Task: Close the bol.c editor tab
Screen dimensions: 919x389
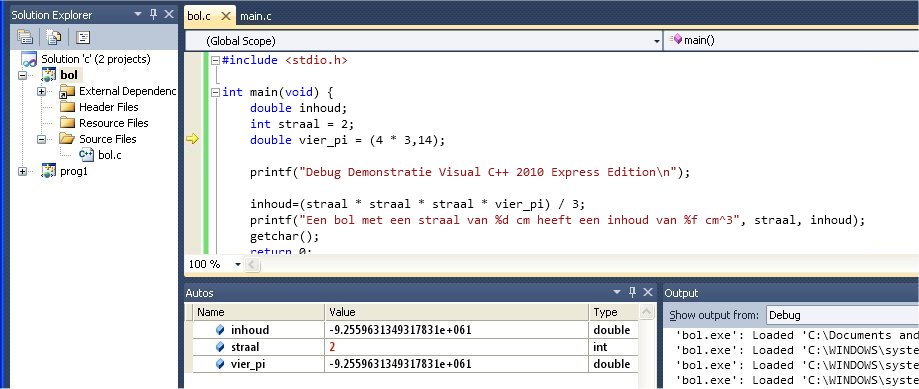Action: click(226, 16)
